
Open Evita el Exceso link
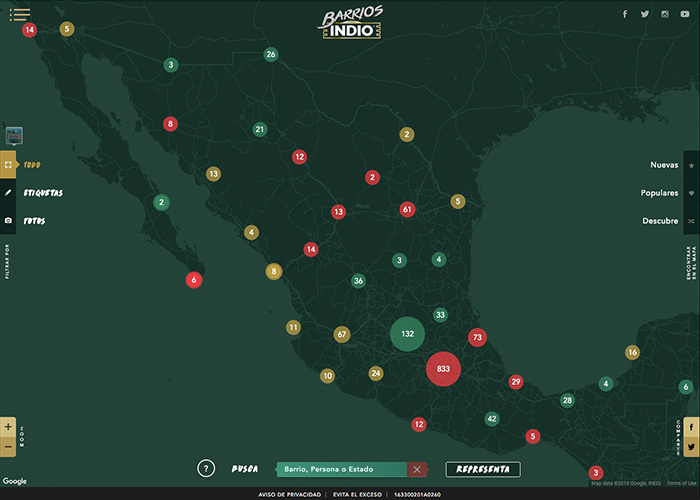pyautogui.click(x=357, y=495)
